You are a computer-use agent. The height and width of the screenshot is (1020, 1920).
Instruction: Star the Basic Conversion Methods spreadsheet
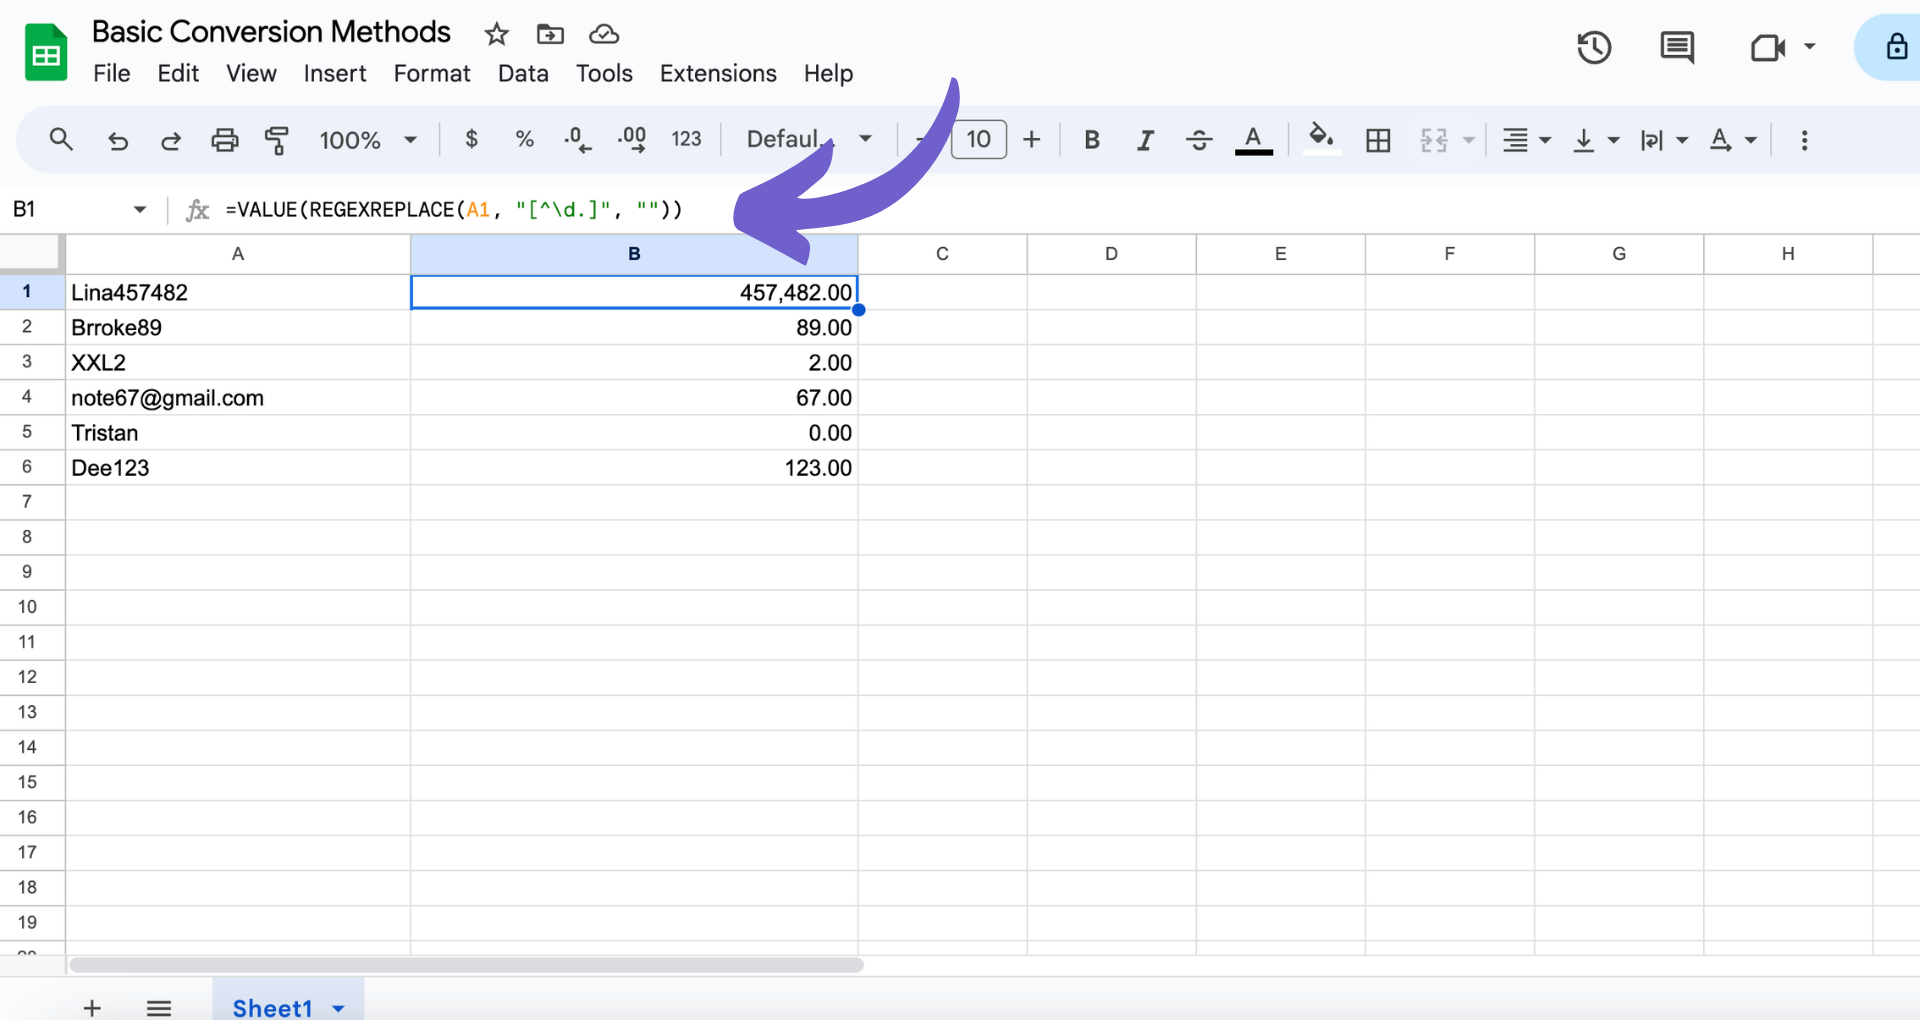tap(496, 33)
